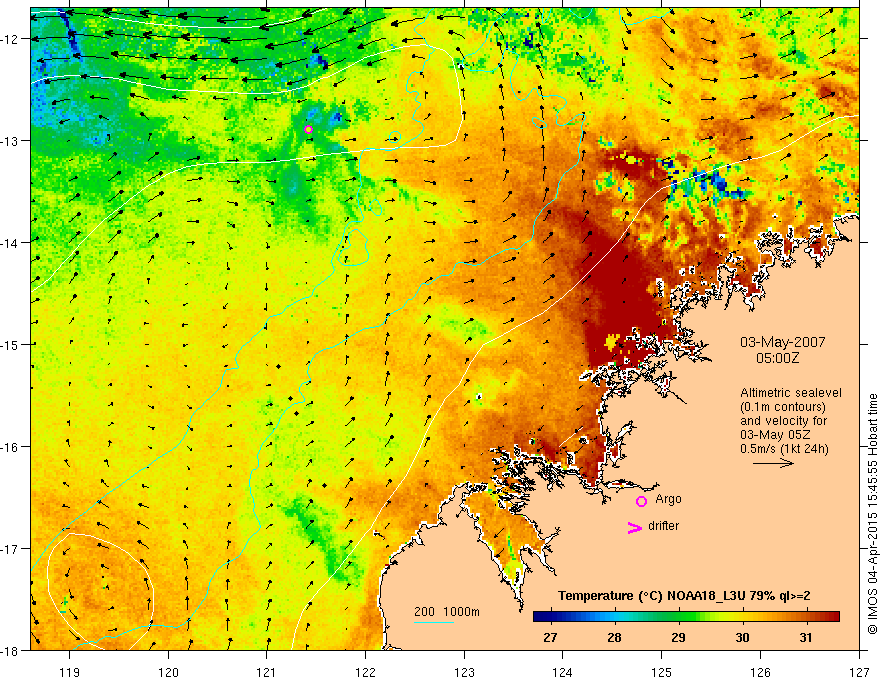
Task: Click the 'Temperature (°C) NOAA18_L3U 79% ql>=2' title
Action: [x=684, y=596]
